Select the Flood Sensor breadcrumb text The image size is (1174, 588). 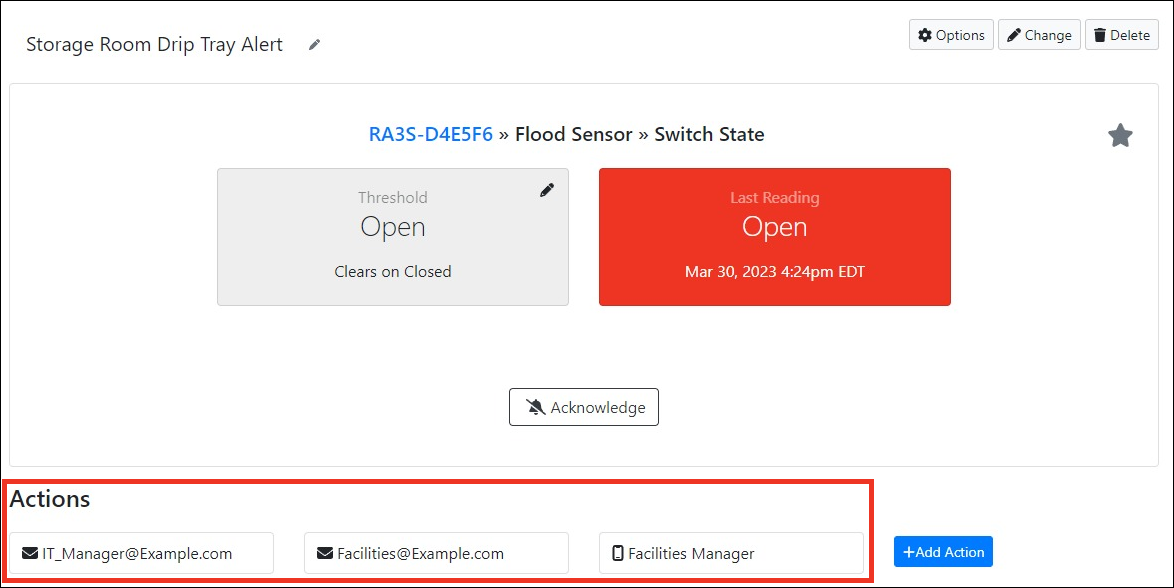[574, 134]
